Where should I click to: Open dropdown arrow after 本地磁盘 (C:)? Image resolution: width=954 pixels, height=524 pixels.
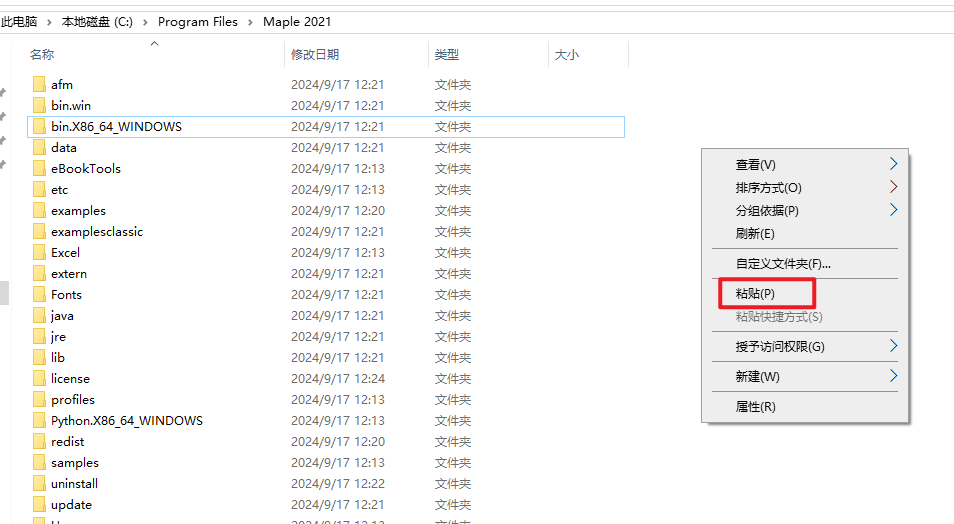click(x=145, y=22)
